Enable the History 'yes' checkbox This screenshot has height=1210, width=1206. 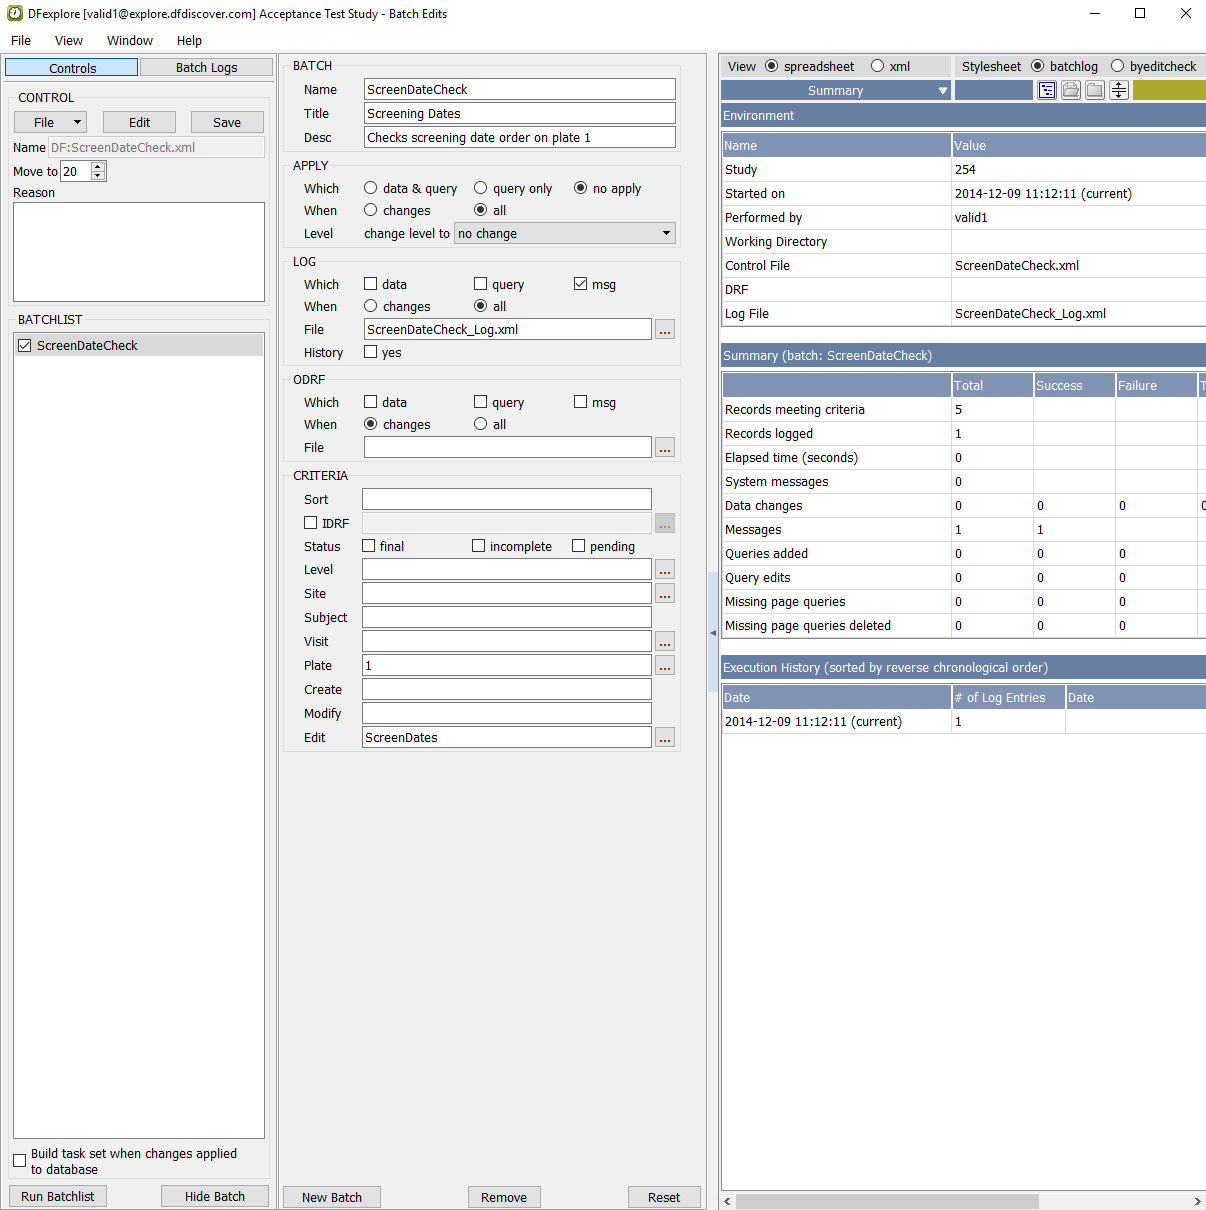pos(371,352)
